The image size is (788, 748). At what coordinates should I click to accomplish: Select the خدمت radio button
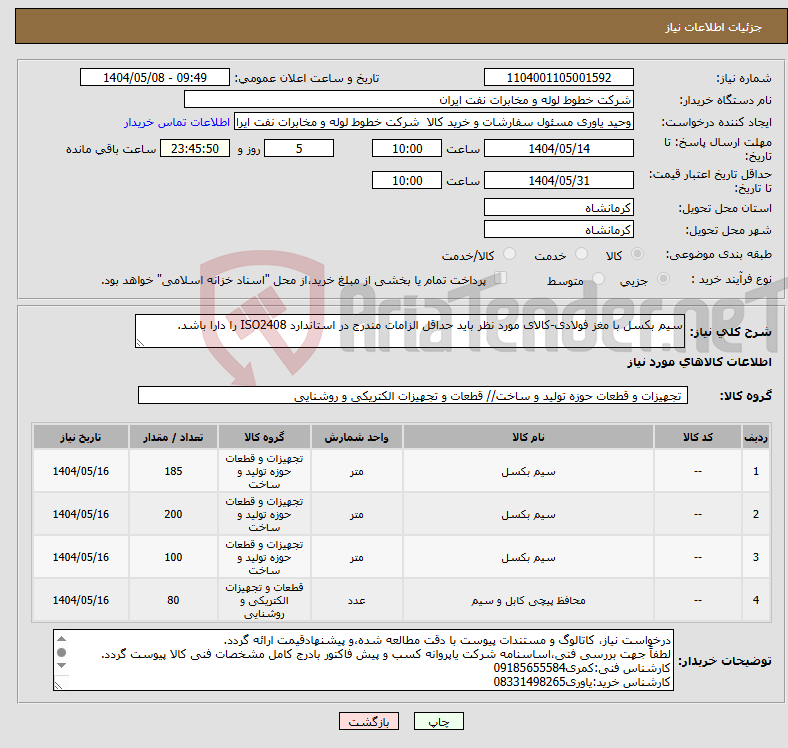click(x=581, y=254)
